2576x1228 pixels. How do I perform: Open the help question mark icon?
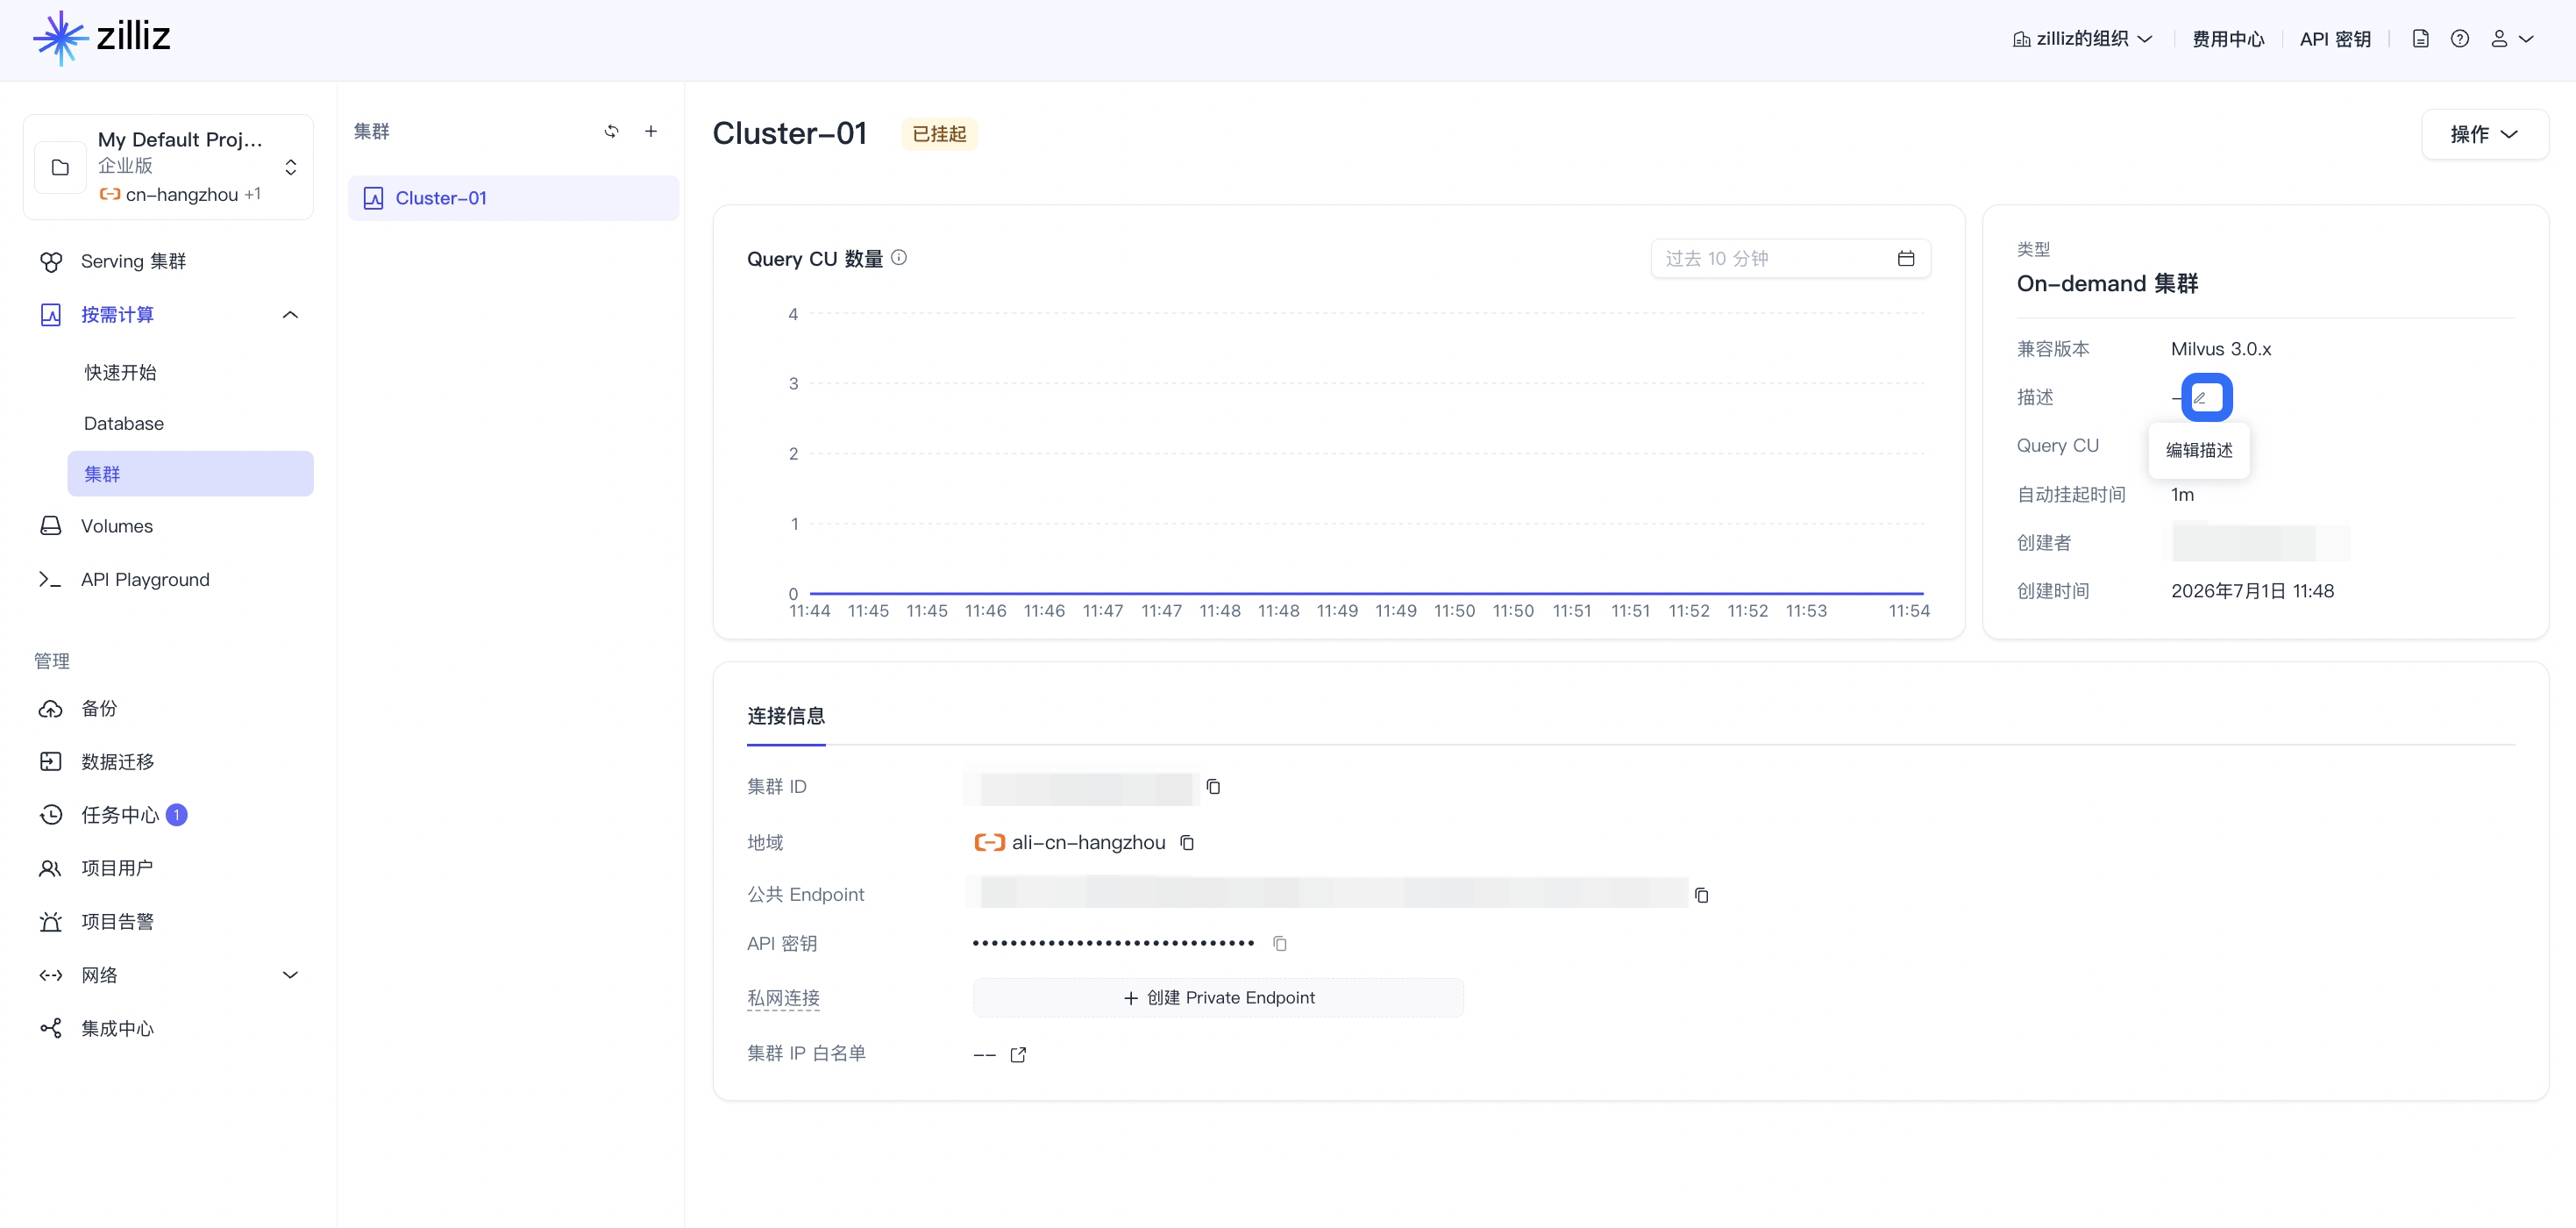click(2459, 39)
